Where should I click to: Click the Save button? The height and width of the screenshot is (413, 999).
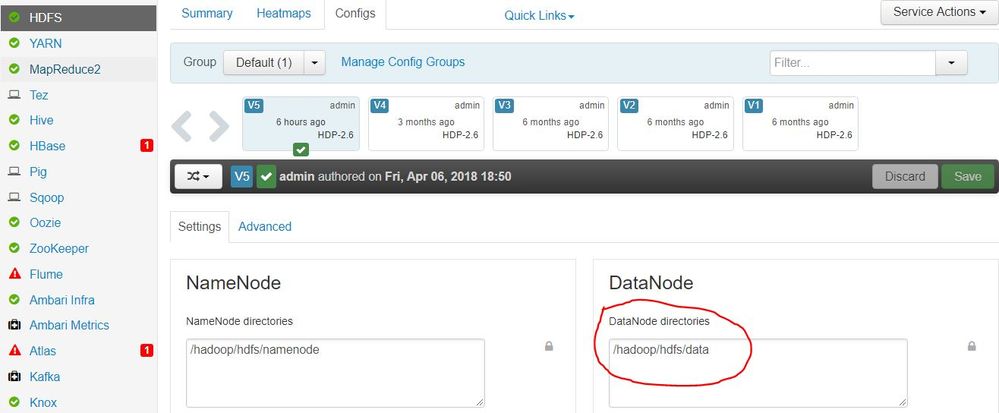967,176
